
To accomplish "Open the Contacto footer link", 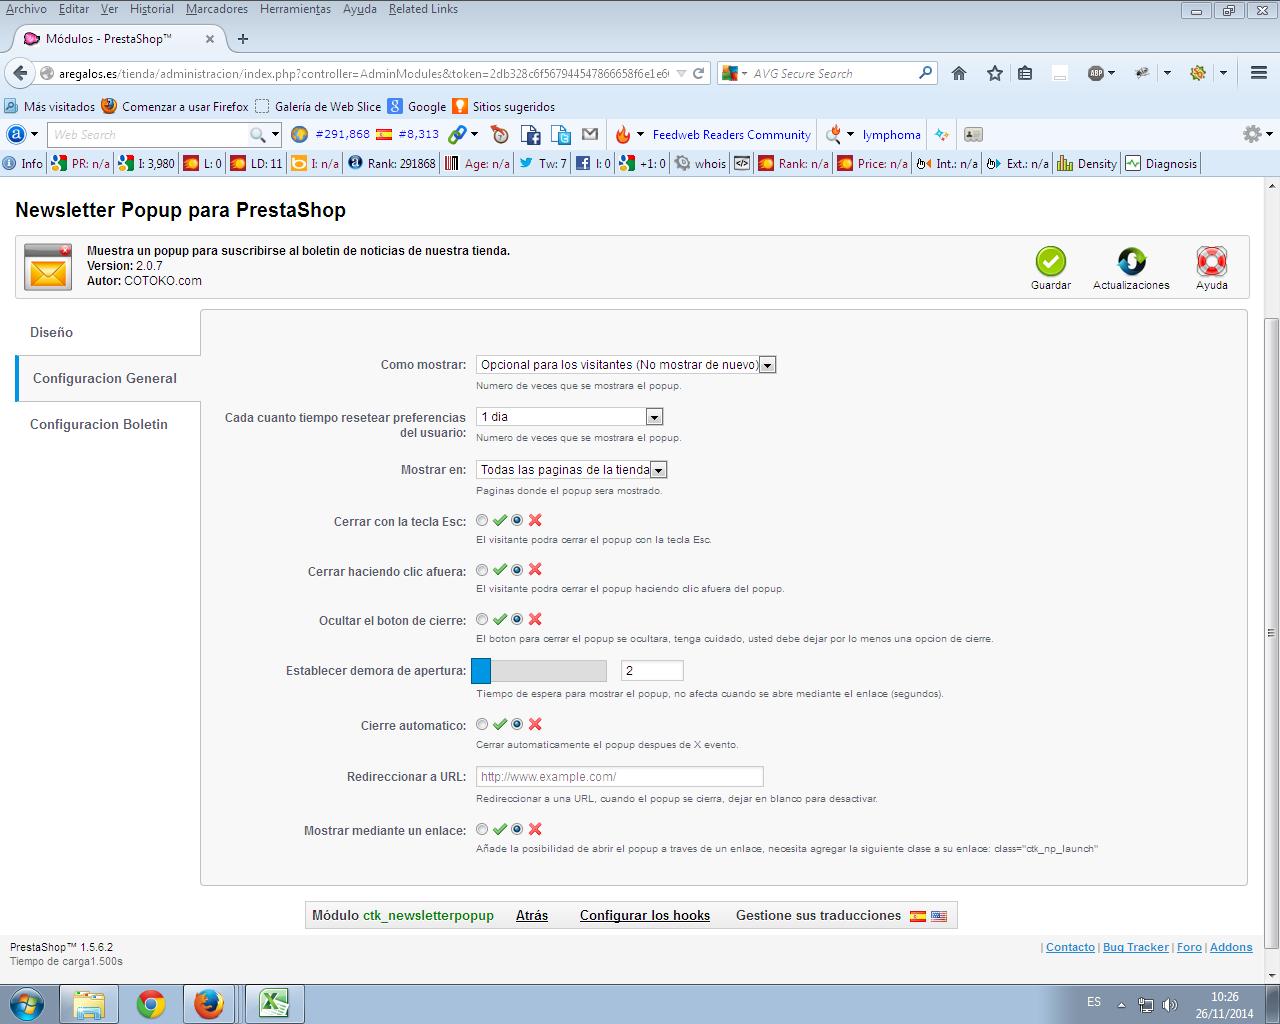I will pos(1070,947).
